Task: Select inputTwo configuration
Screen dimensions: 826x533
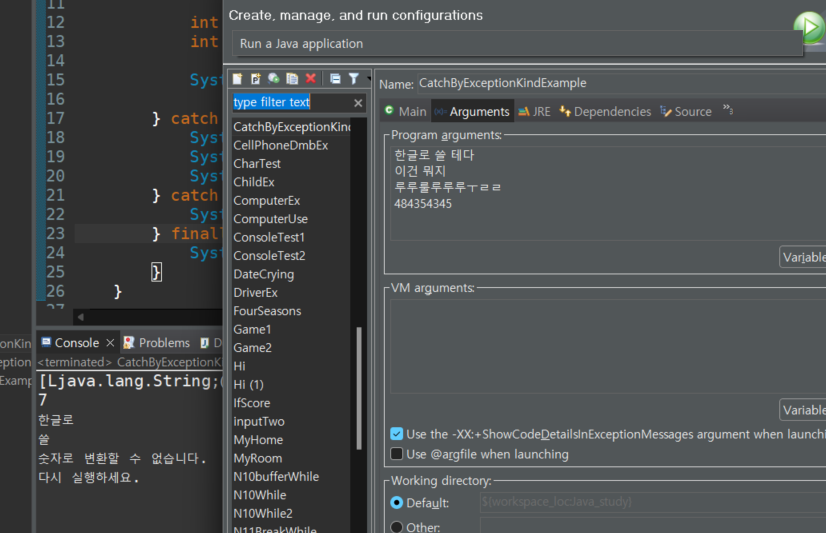Action: [x=259, y=421]
